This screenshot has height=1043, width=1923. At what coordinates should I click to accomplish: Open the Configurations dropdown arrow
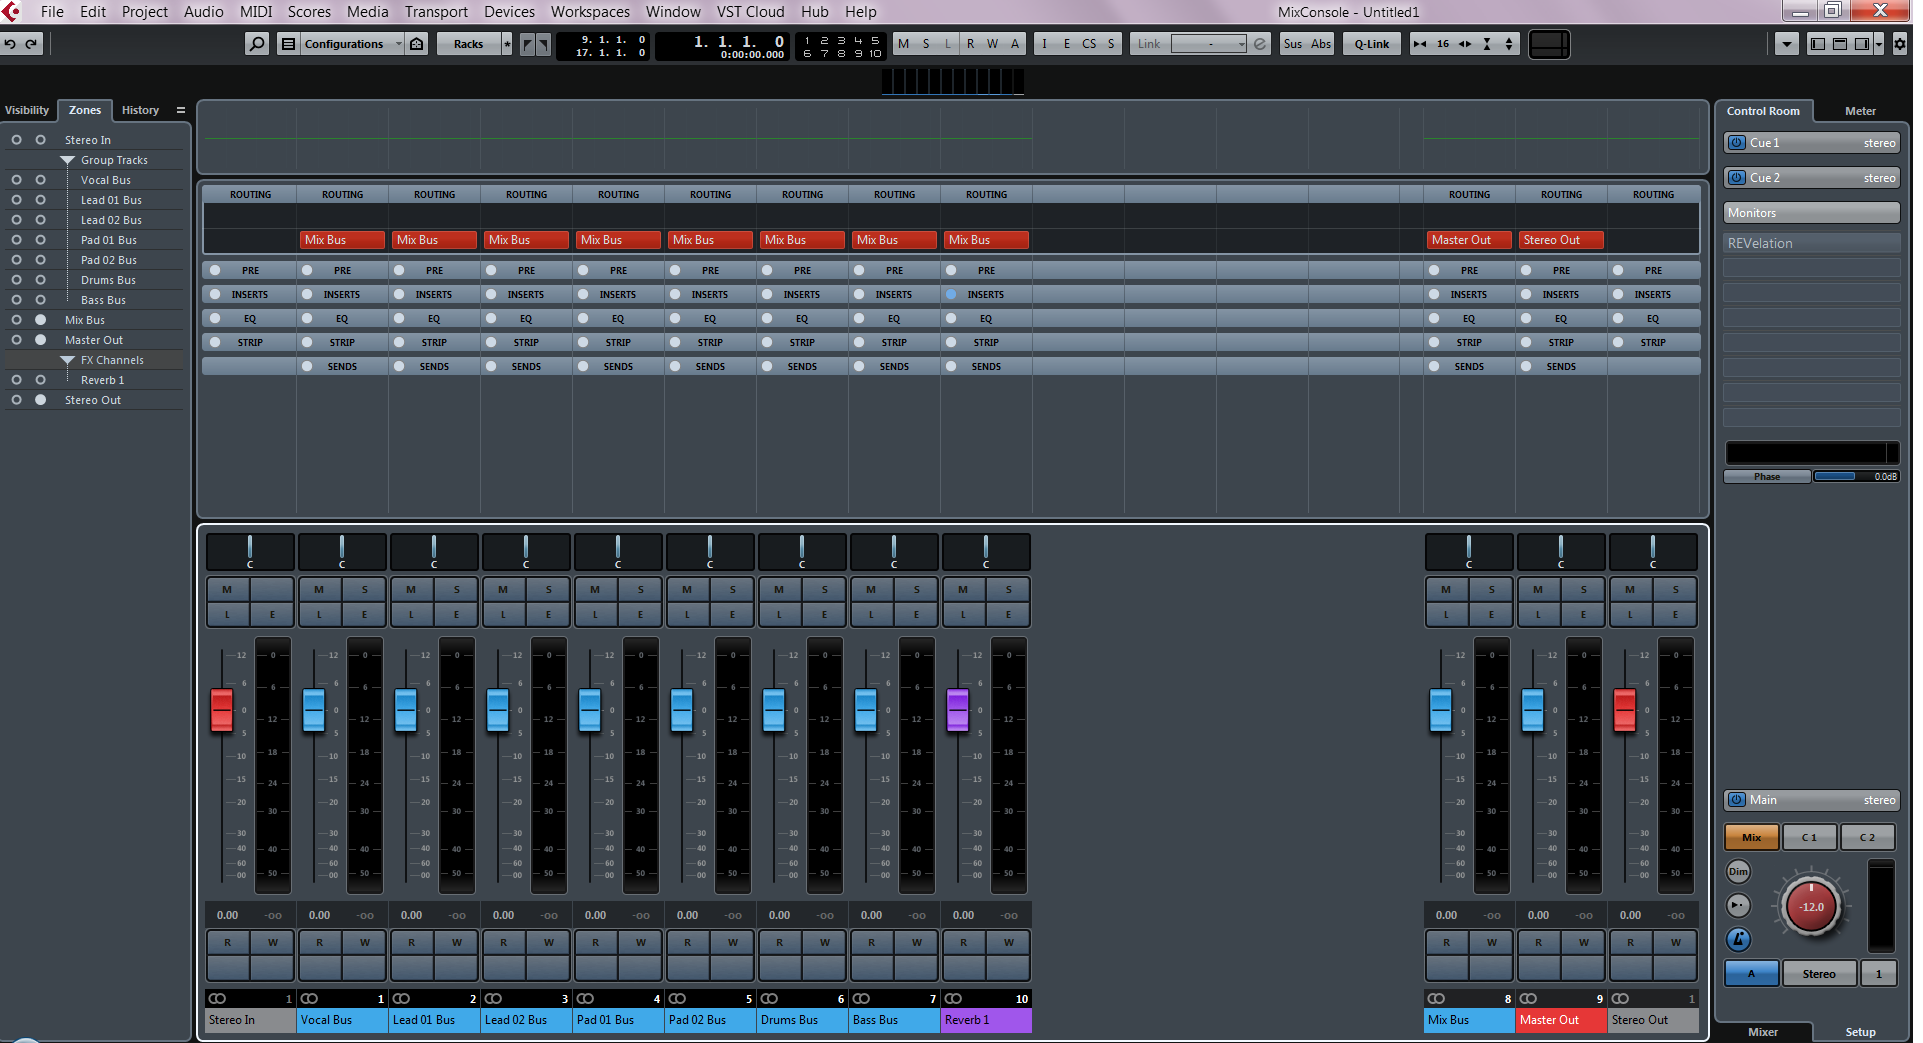398,44
